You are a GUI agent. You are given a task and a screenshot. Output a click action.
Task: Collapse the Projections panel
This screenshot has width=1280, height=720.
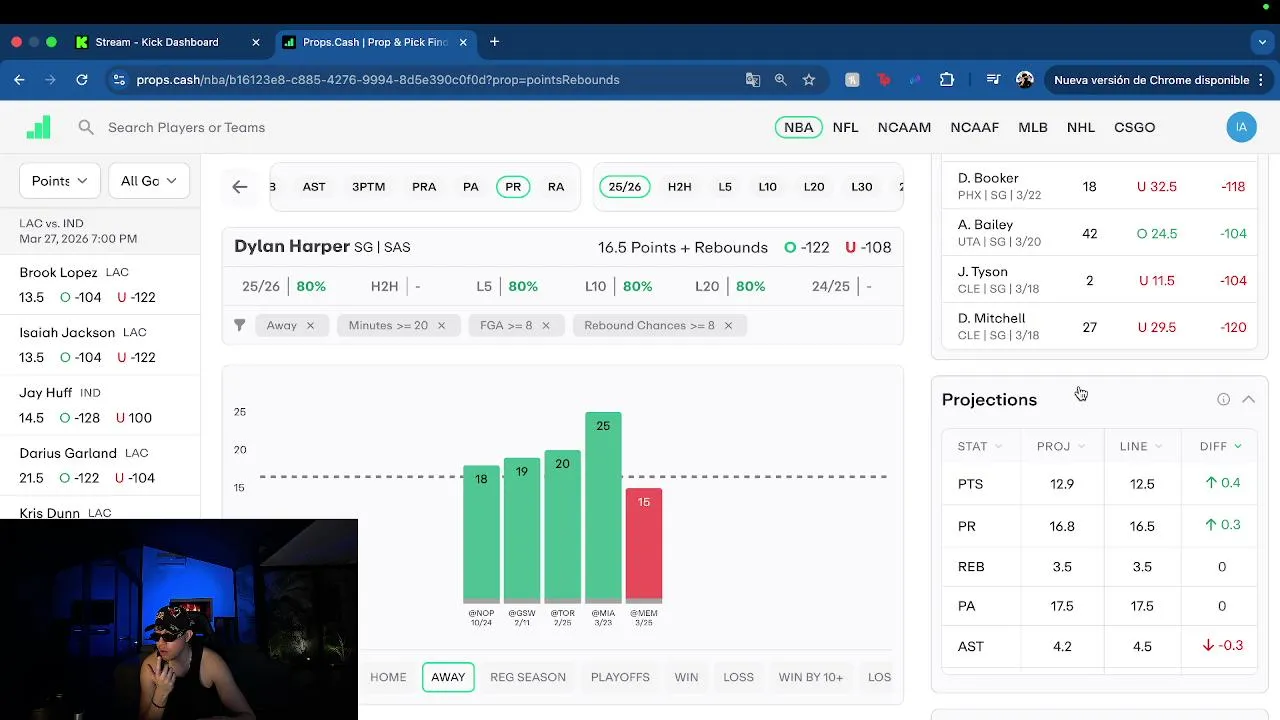coord(1248,399)
